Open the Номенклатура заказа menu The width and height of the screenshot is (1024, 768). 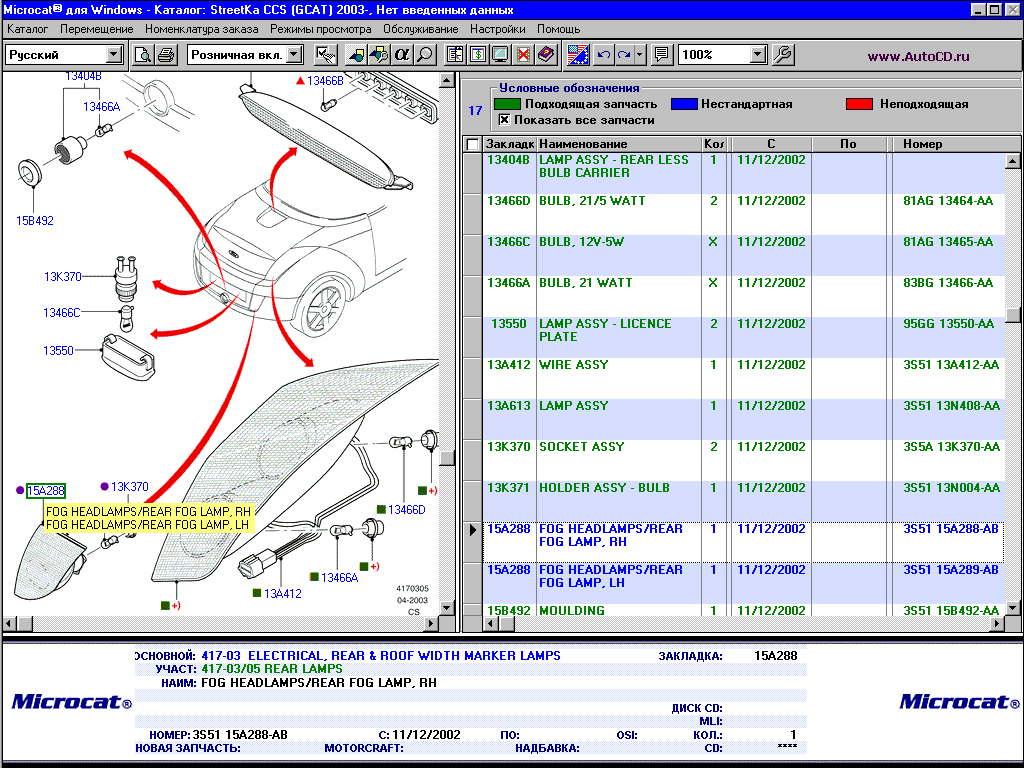point(202,29)
